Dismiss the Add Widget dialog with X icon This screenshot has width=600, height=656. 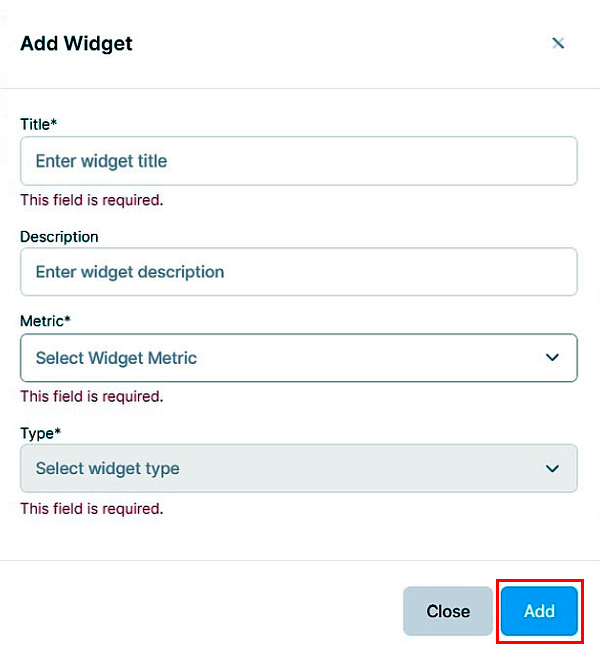(558, 43)
